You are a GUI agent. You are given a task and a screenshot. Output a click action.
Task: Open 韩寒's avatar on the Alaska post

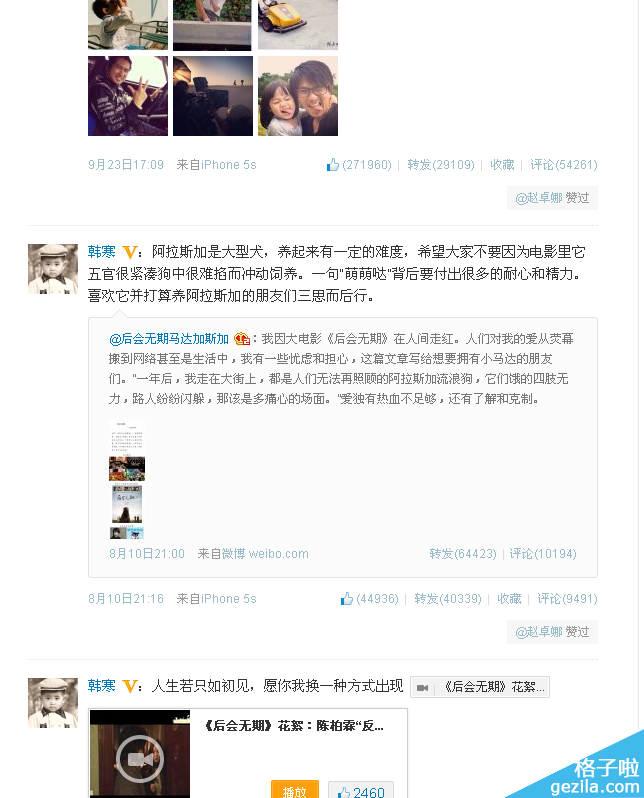click(53, 269)
